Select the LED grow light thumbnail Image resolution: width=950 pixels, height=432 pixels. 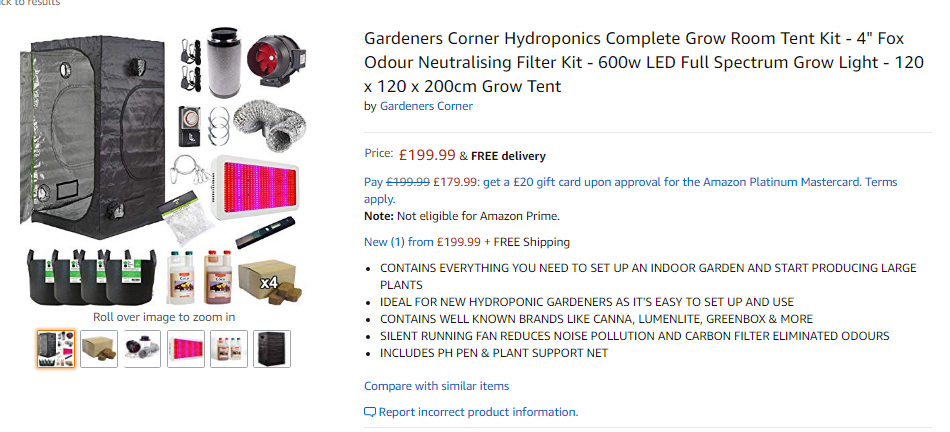click(x=185, y=349)
